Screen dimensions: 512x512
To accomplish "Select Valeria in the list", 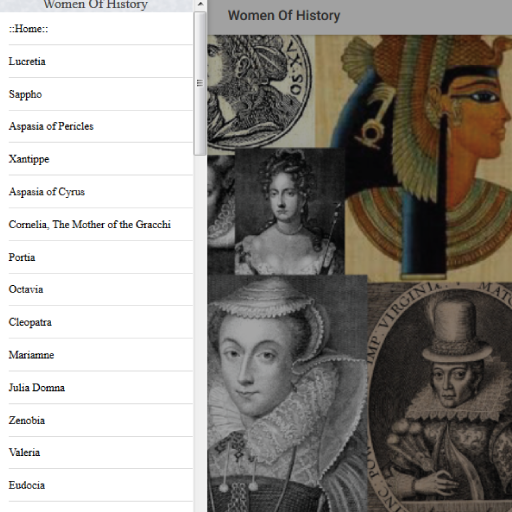I will [101, 452].
